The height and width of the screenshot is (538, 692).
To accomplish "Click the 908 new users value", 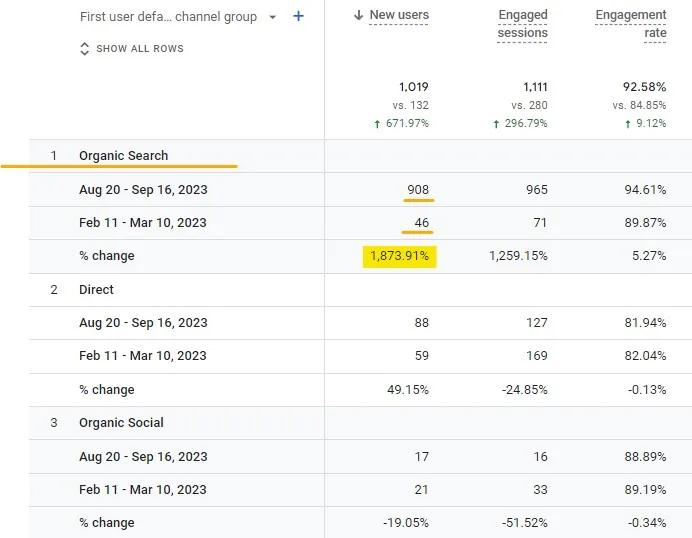I will (418, 190).
